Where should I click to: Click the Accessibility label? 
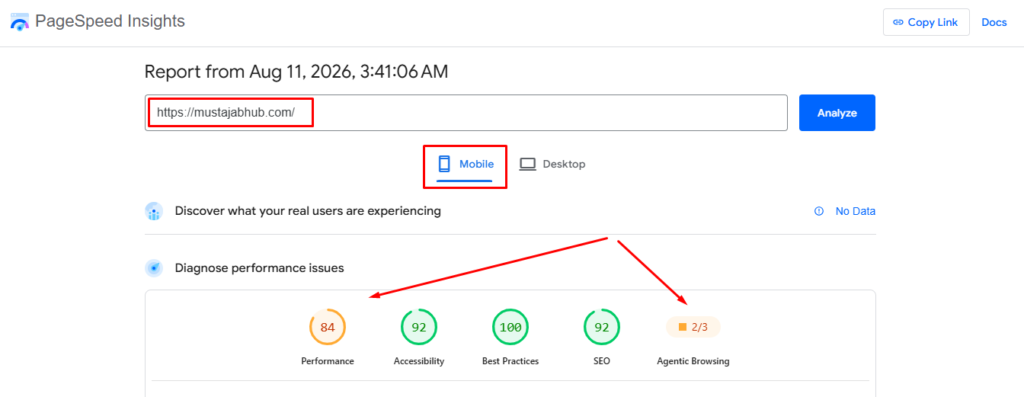tap(419, 361)
